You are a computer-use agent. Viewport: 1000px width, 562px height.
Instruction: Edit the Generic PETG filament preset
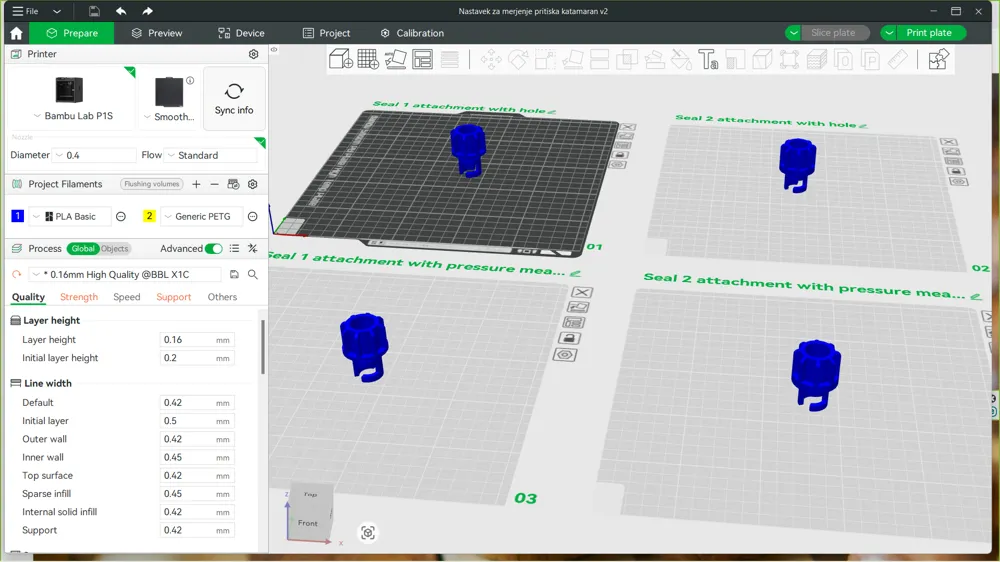pyautogui.click(x=253, y=217)
